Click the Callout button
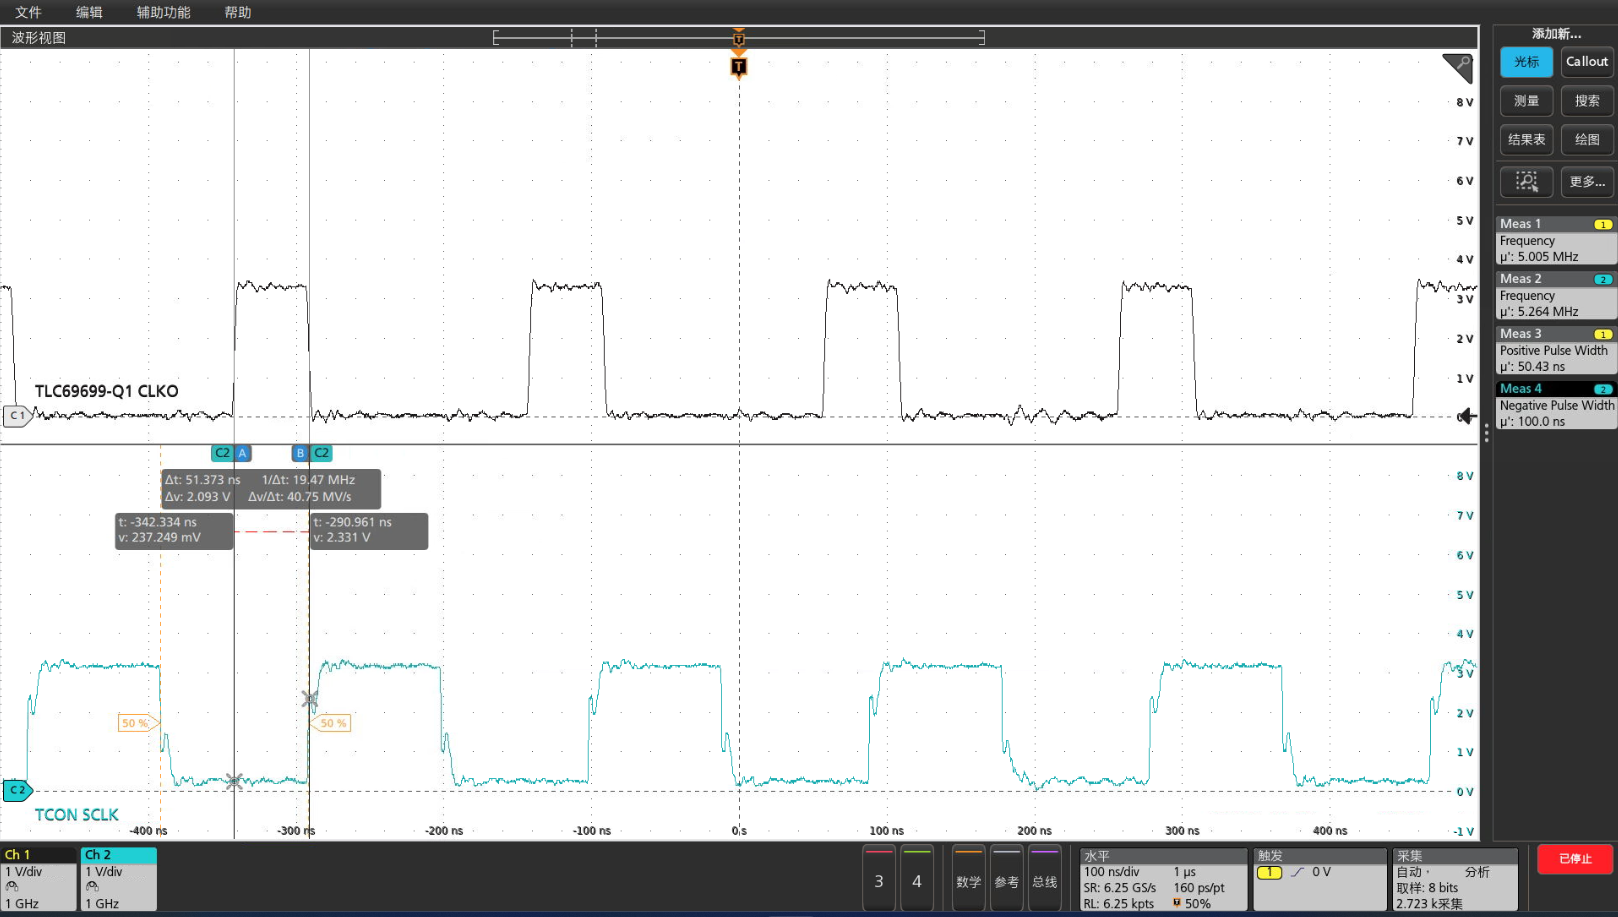Screen dimensions: 1618x917 coord(1587,62)
